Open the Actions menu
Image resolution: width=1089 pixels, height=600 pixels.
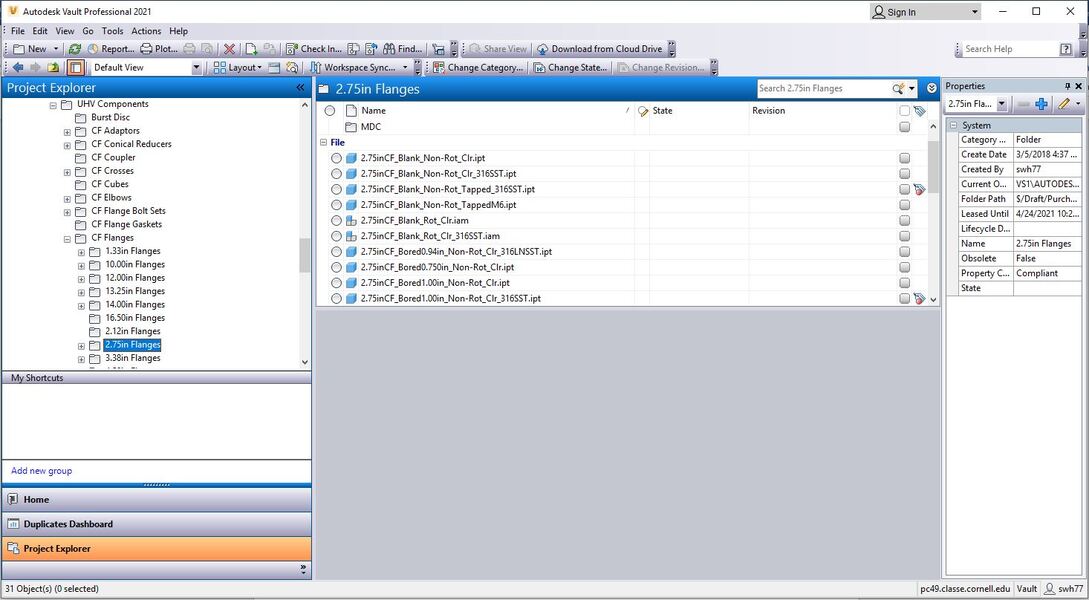(x=146, y=31)
